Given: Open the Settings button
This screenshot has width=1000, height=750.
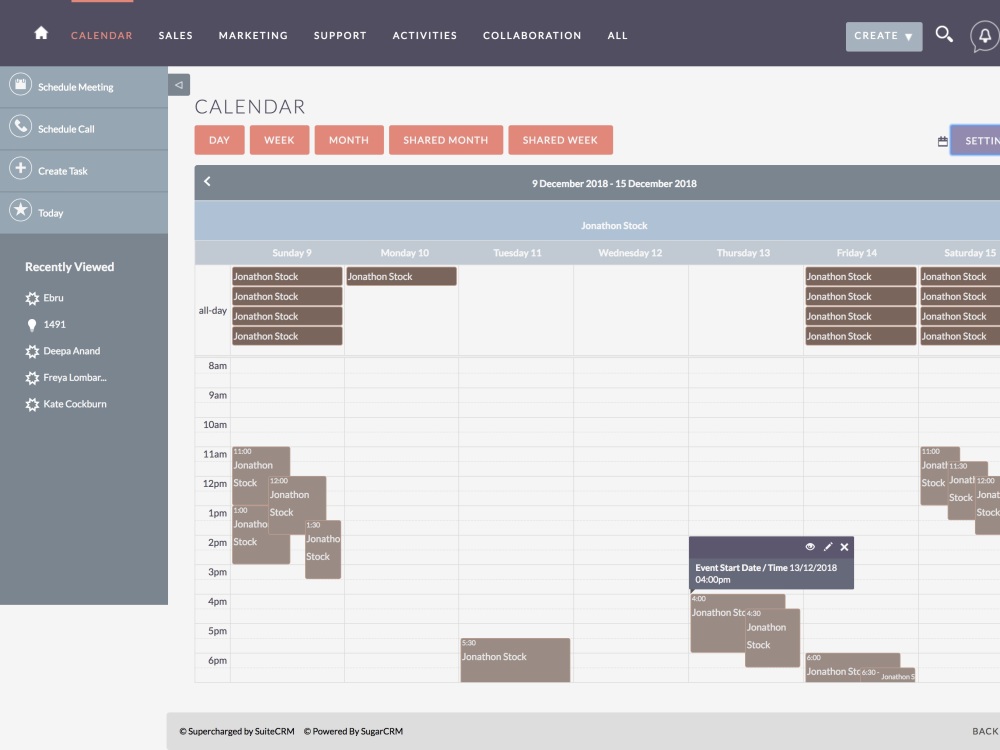Looking at the screenshot, I should [x=975, y=140].
